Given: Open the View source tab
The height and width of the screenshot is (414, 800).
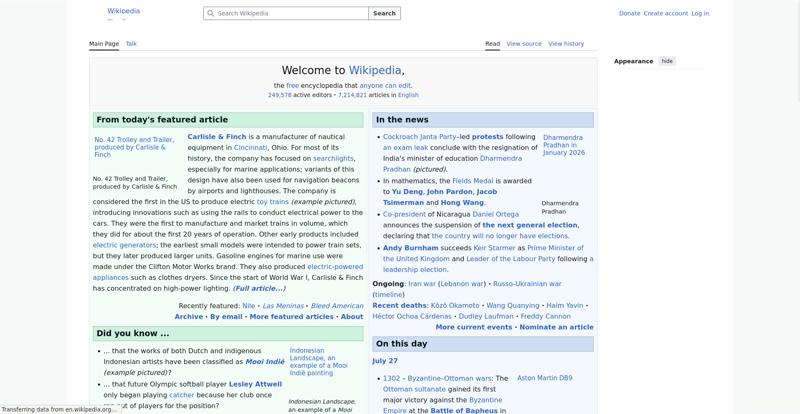Looking at the screenshot, I should [x=524, y=44].
